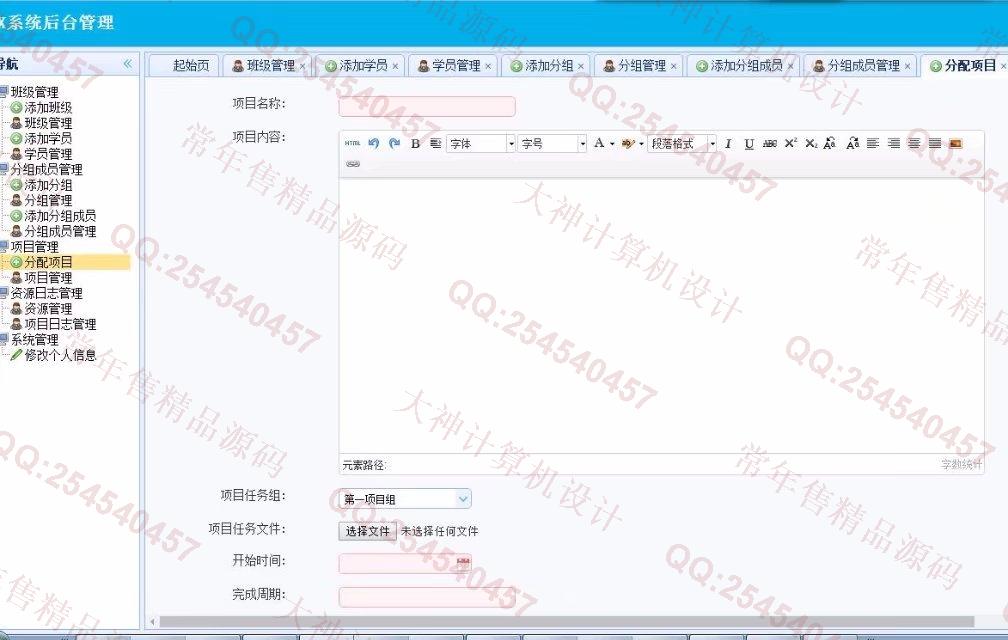The image size is (1008, 640).
Task: Click the background highlight color icon
Action: (627, 143)
